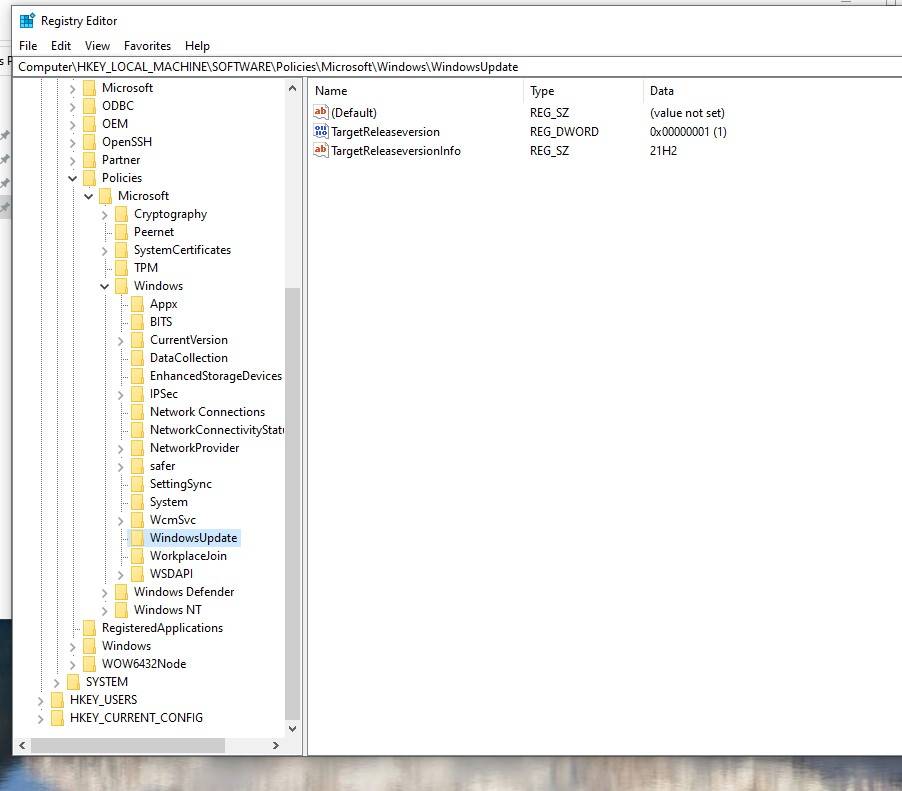902x791 pixels.
Task: Click the Type column header
Action: 542,91
